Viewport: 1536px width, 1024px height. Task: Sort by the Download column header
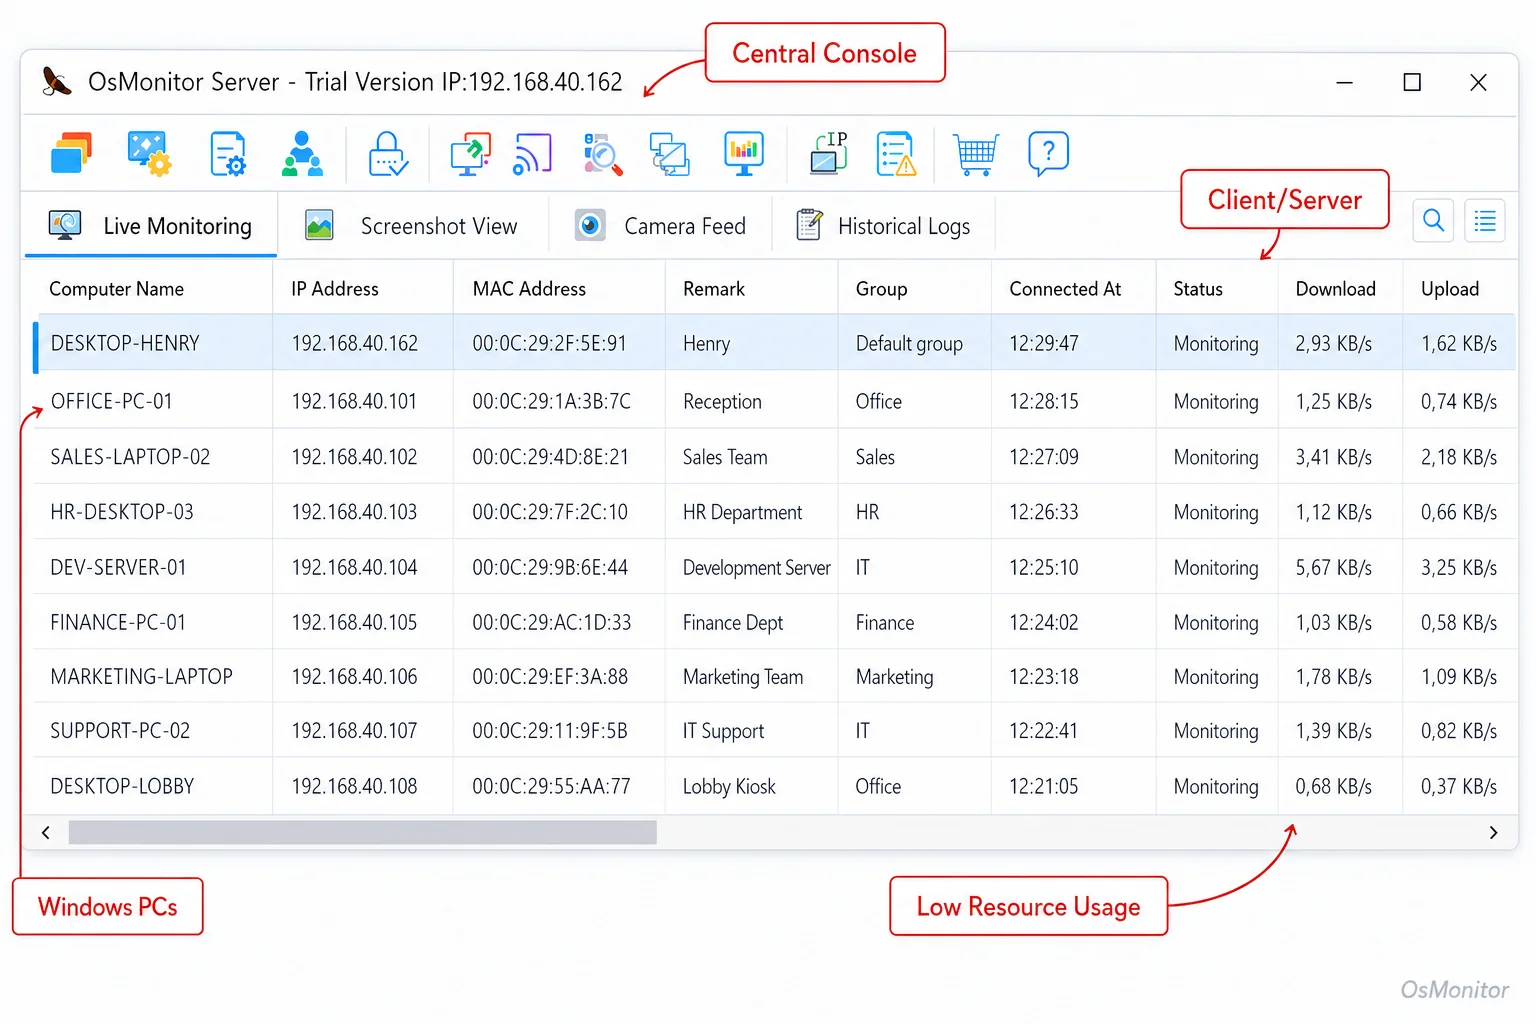point(1336,289)
